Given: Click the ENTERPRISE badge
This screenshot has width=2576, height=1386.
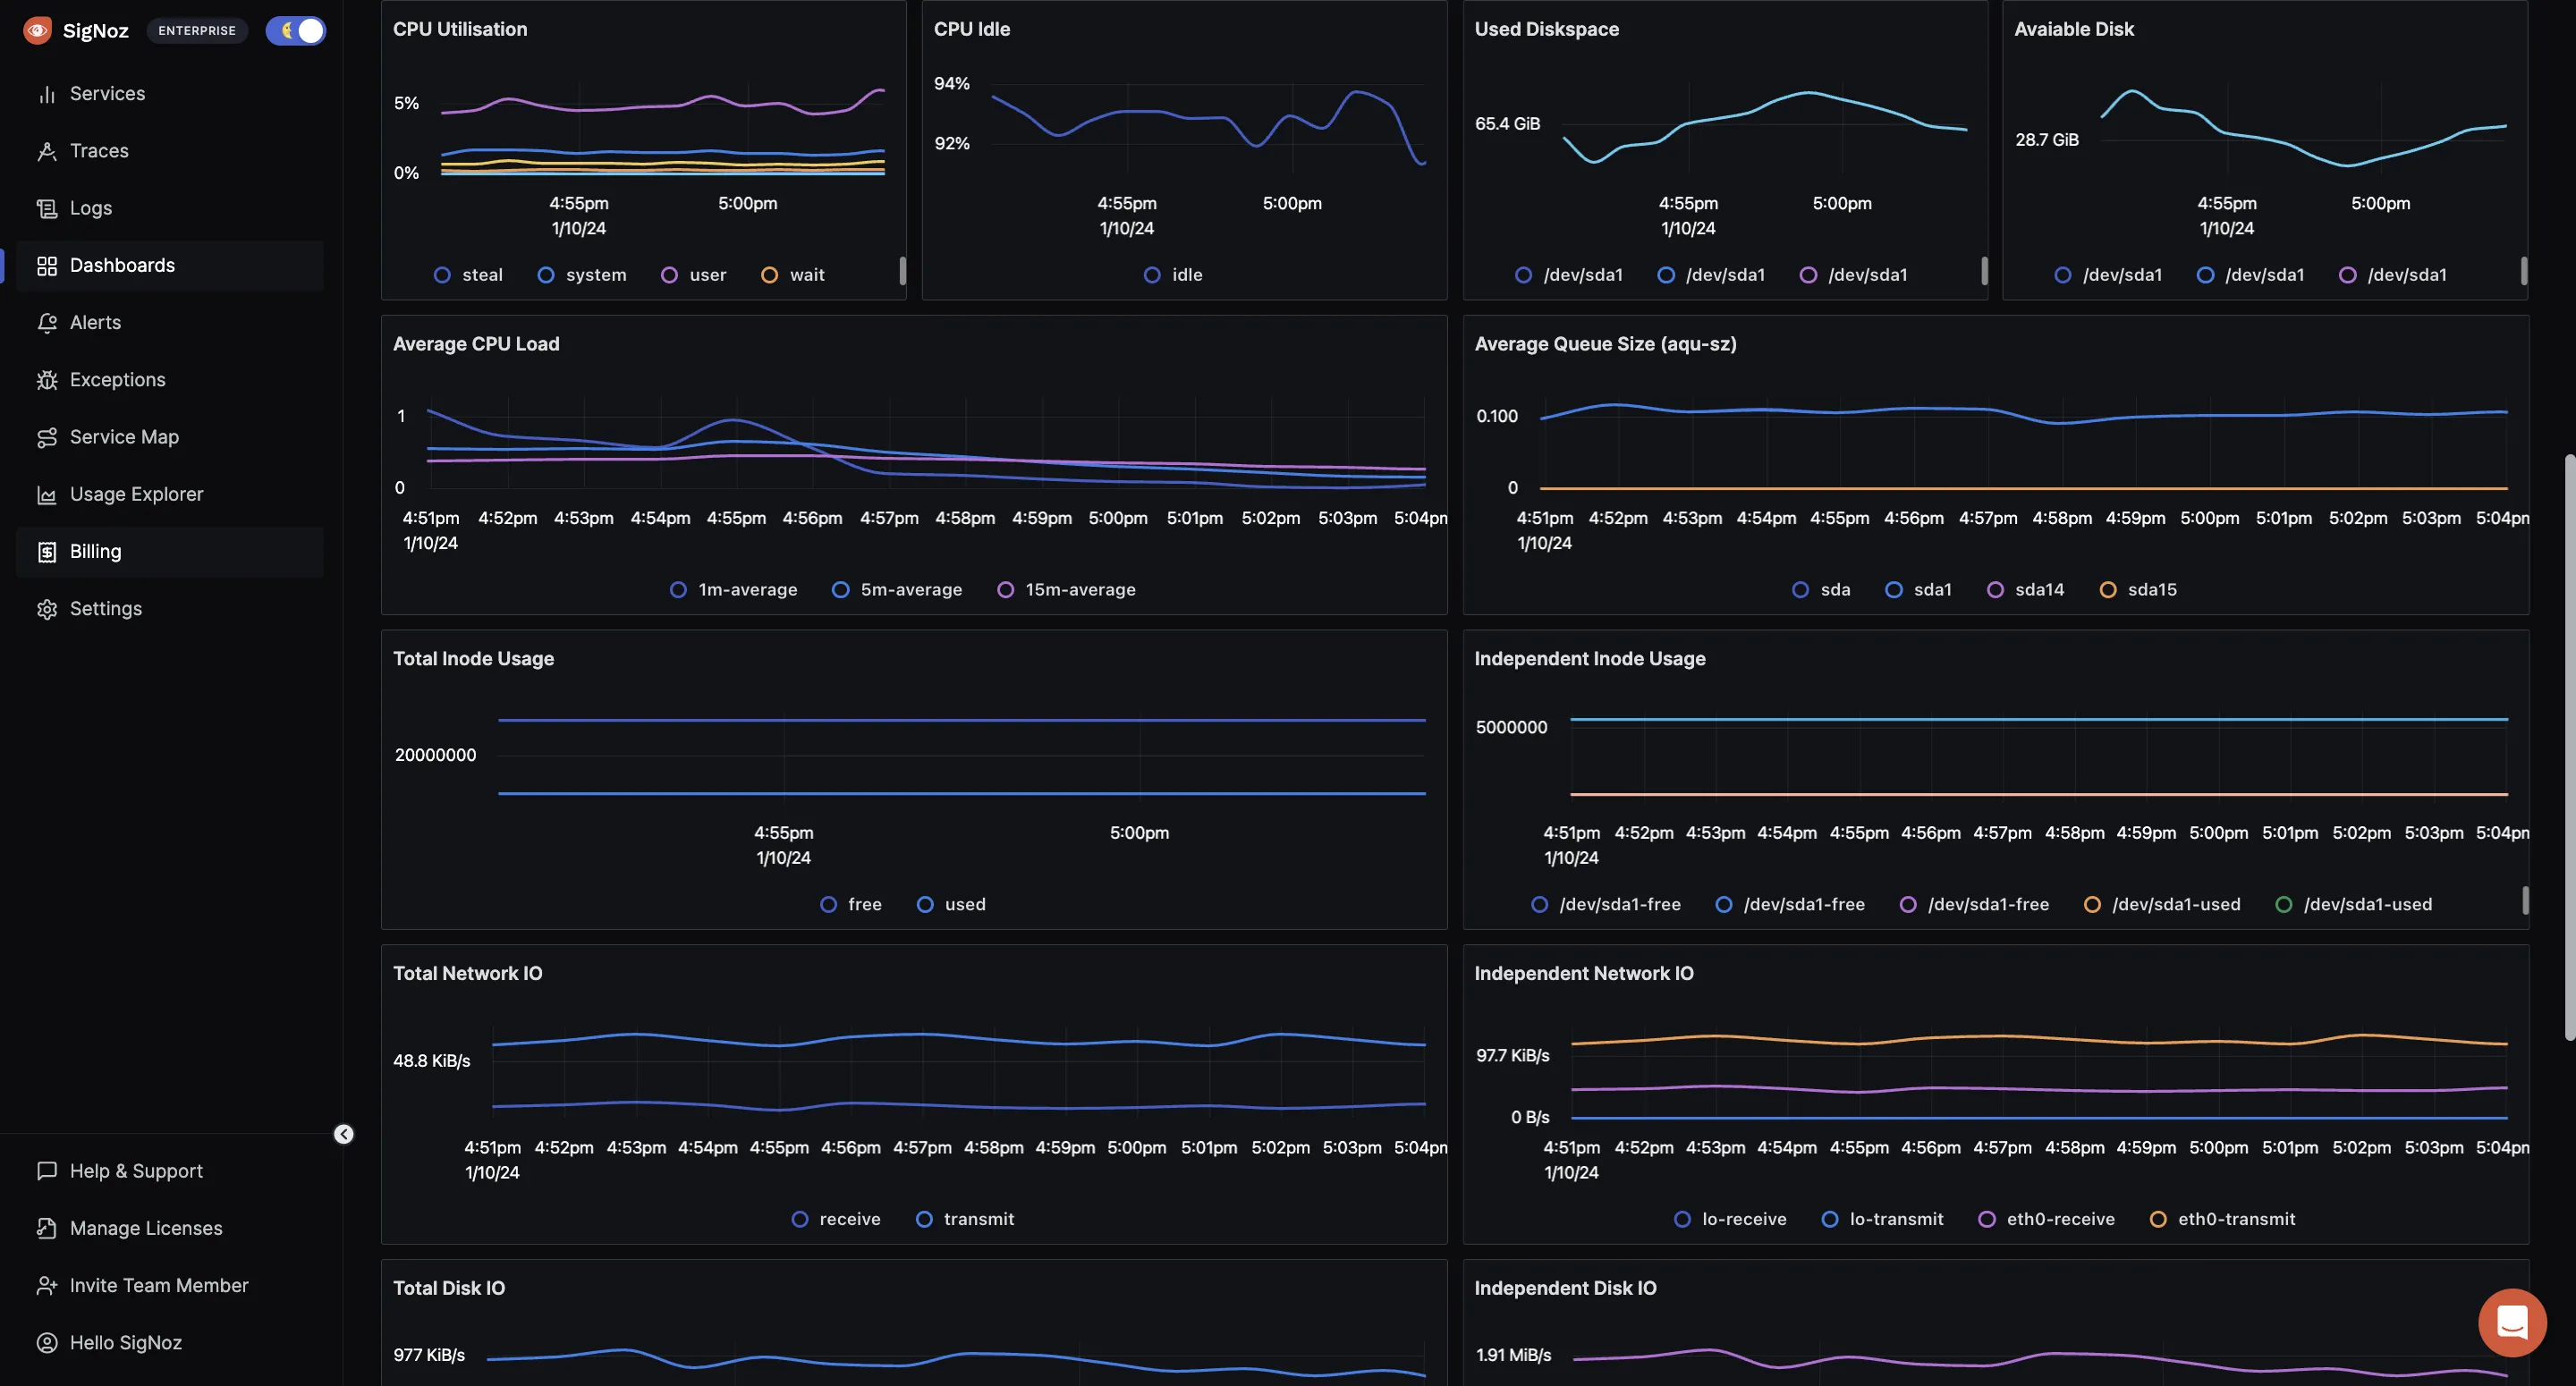Looking at the screenshot, I should 197,30.
